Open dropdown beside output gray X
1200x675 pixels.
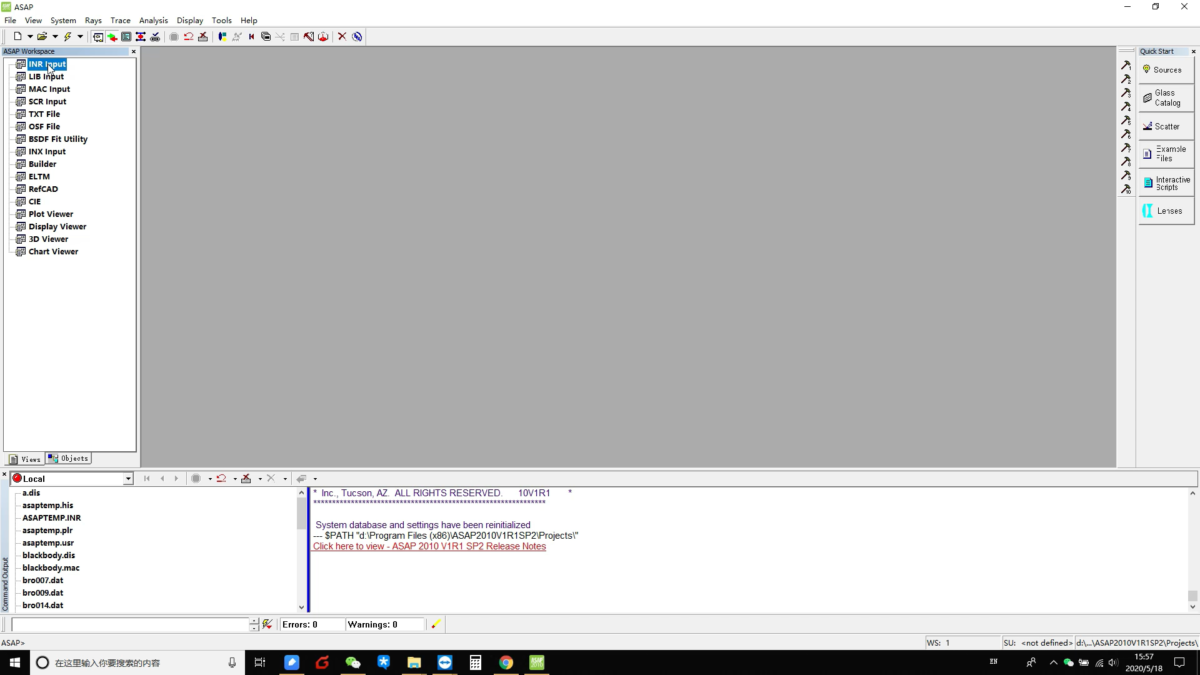285,479
